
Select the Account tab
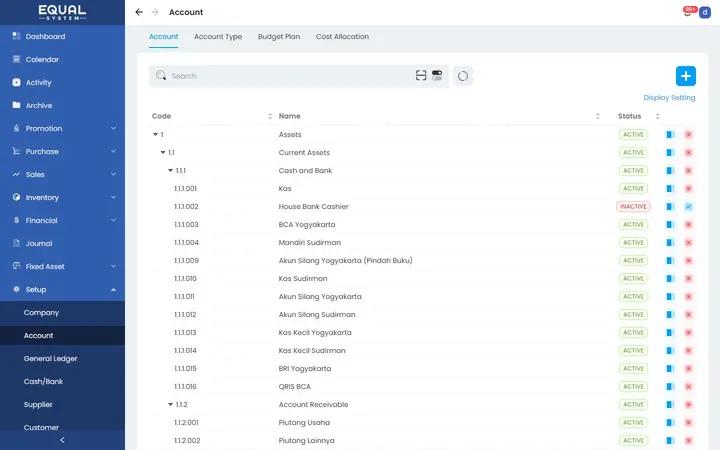pos(163,36)
